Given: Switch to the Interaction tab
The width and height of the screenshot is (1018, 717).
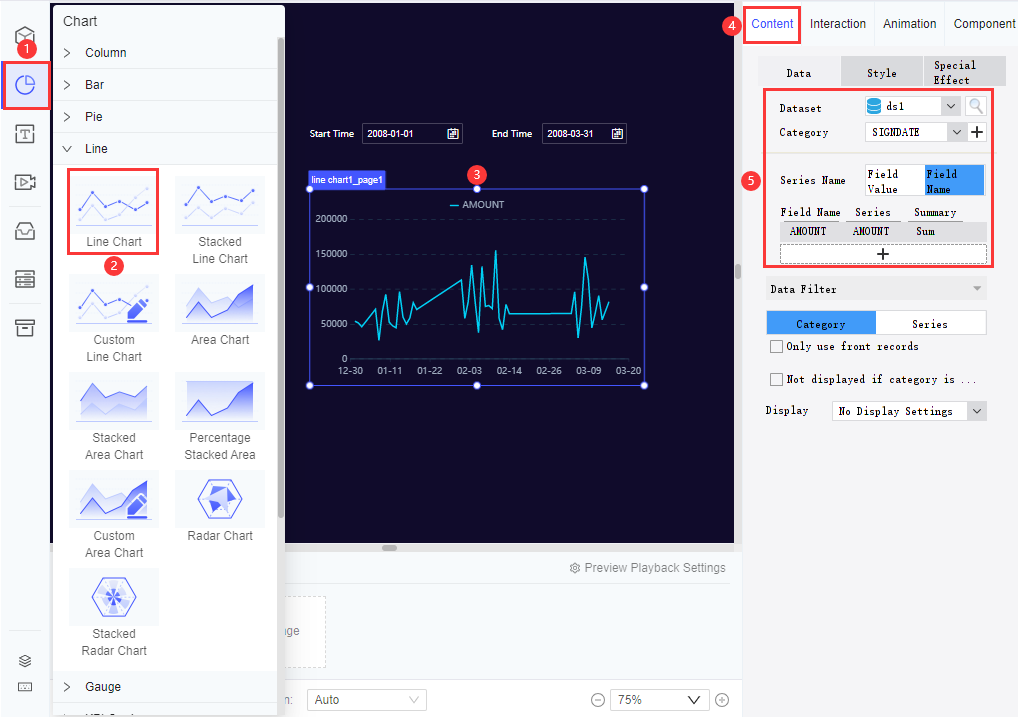Looking at the screenshot, I should point(838,23).
